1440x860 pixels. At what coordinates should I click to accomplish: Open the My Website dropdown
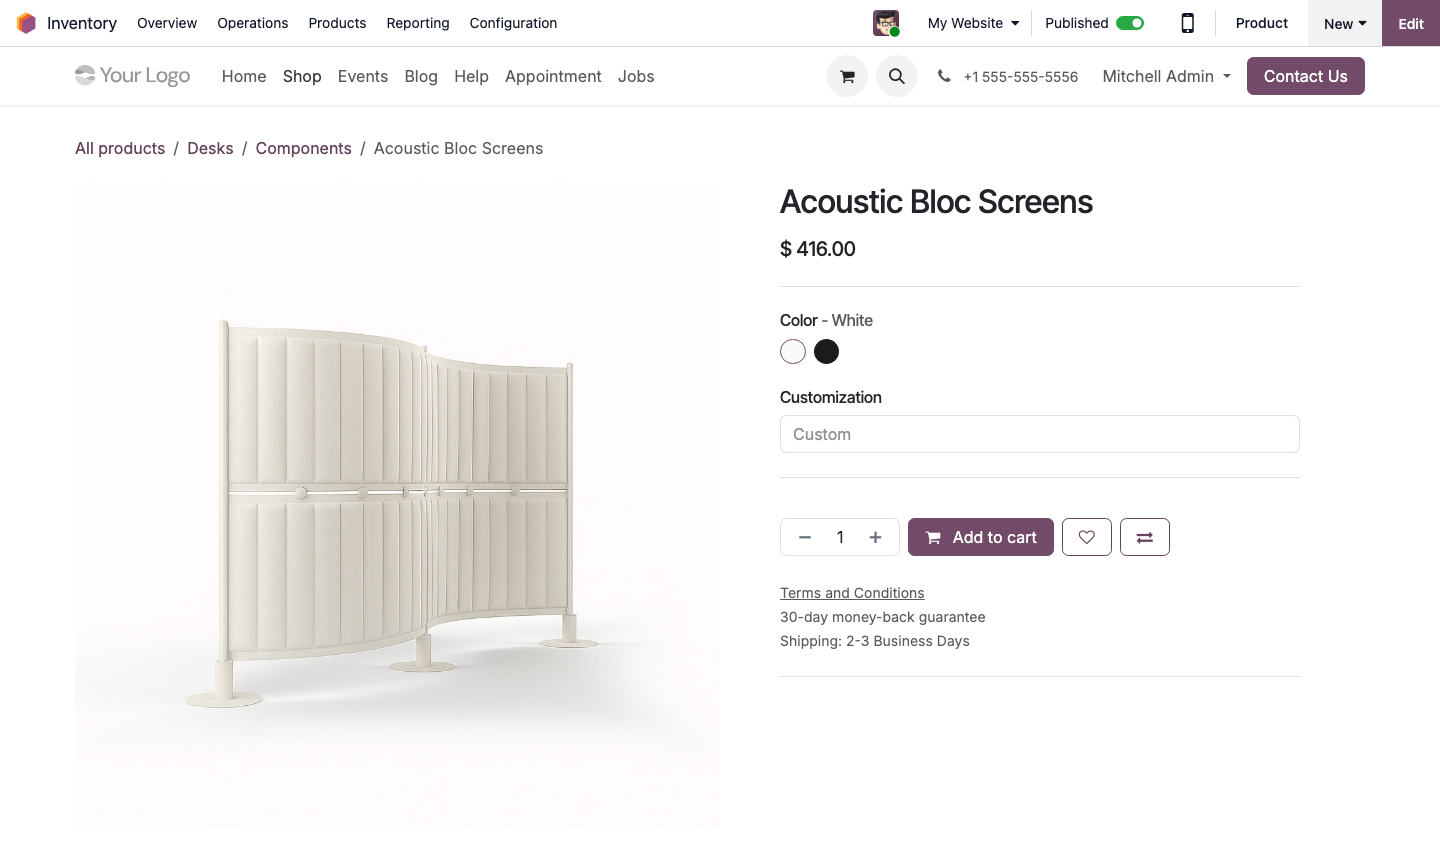[973, 23]
